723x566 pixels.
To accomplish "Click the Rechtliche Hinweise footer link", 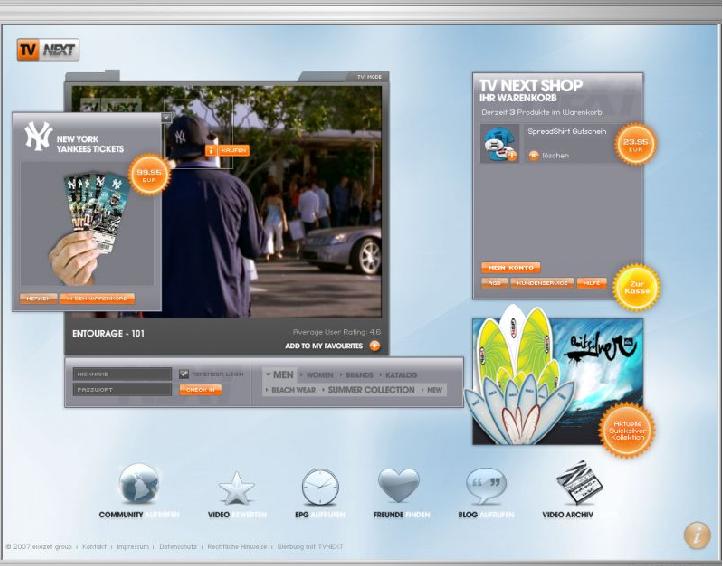I will [x=237, y=547].
